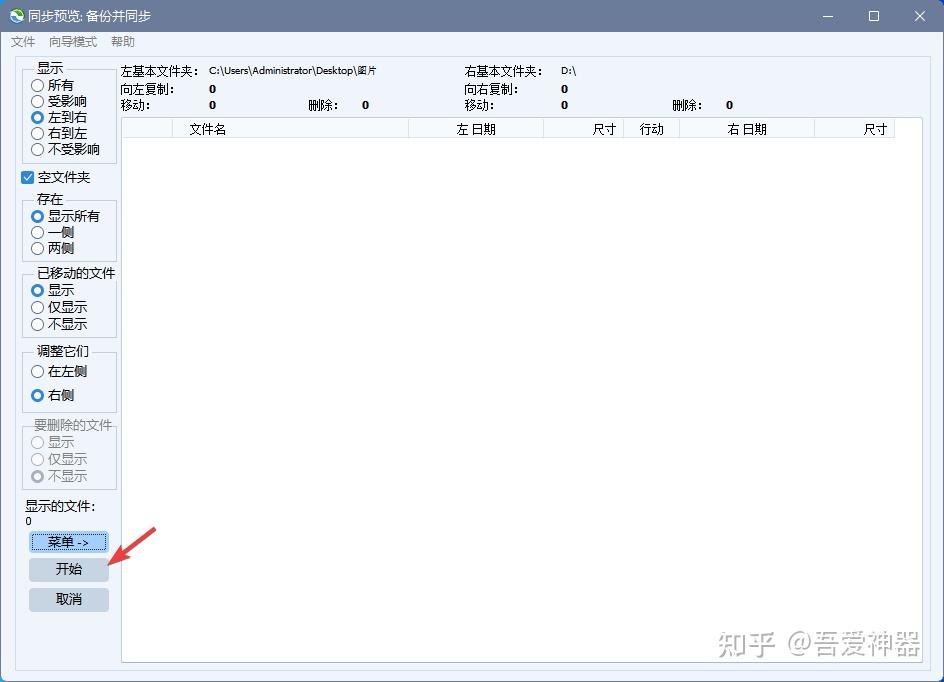Click the 行动 column header
This screenshot has height=682, width=944.
pos(651,129)
